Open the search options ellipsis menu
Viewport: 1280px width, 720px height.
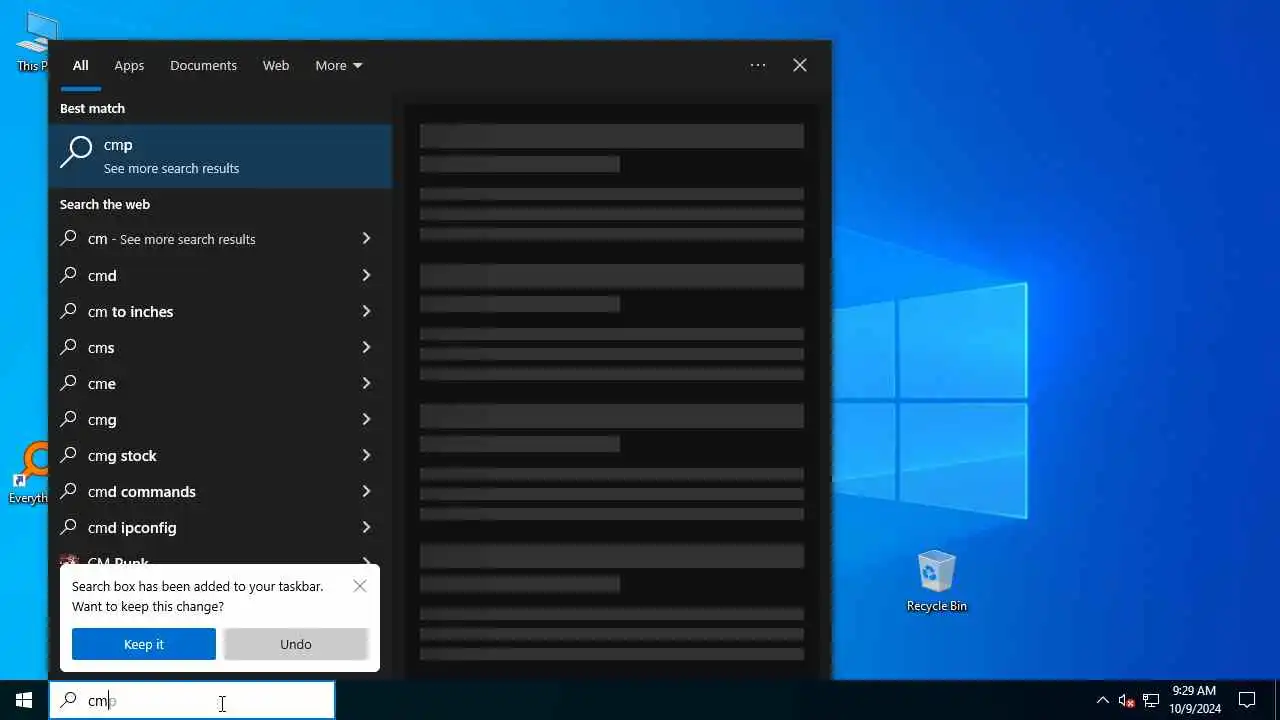tap(758, 65)
